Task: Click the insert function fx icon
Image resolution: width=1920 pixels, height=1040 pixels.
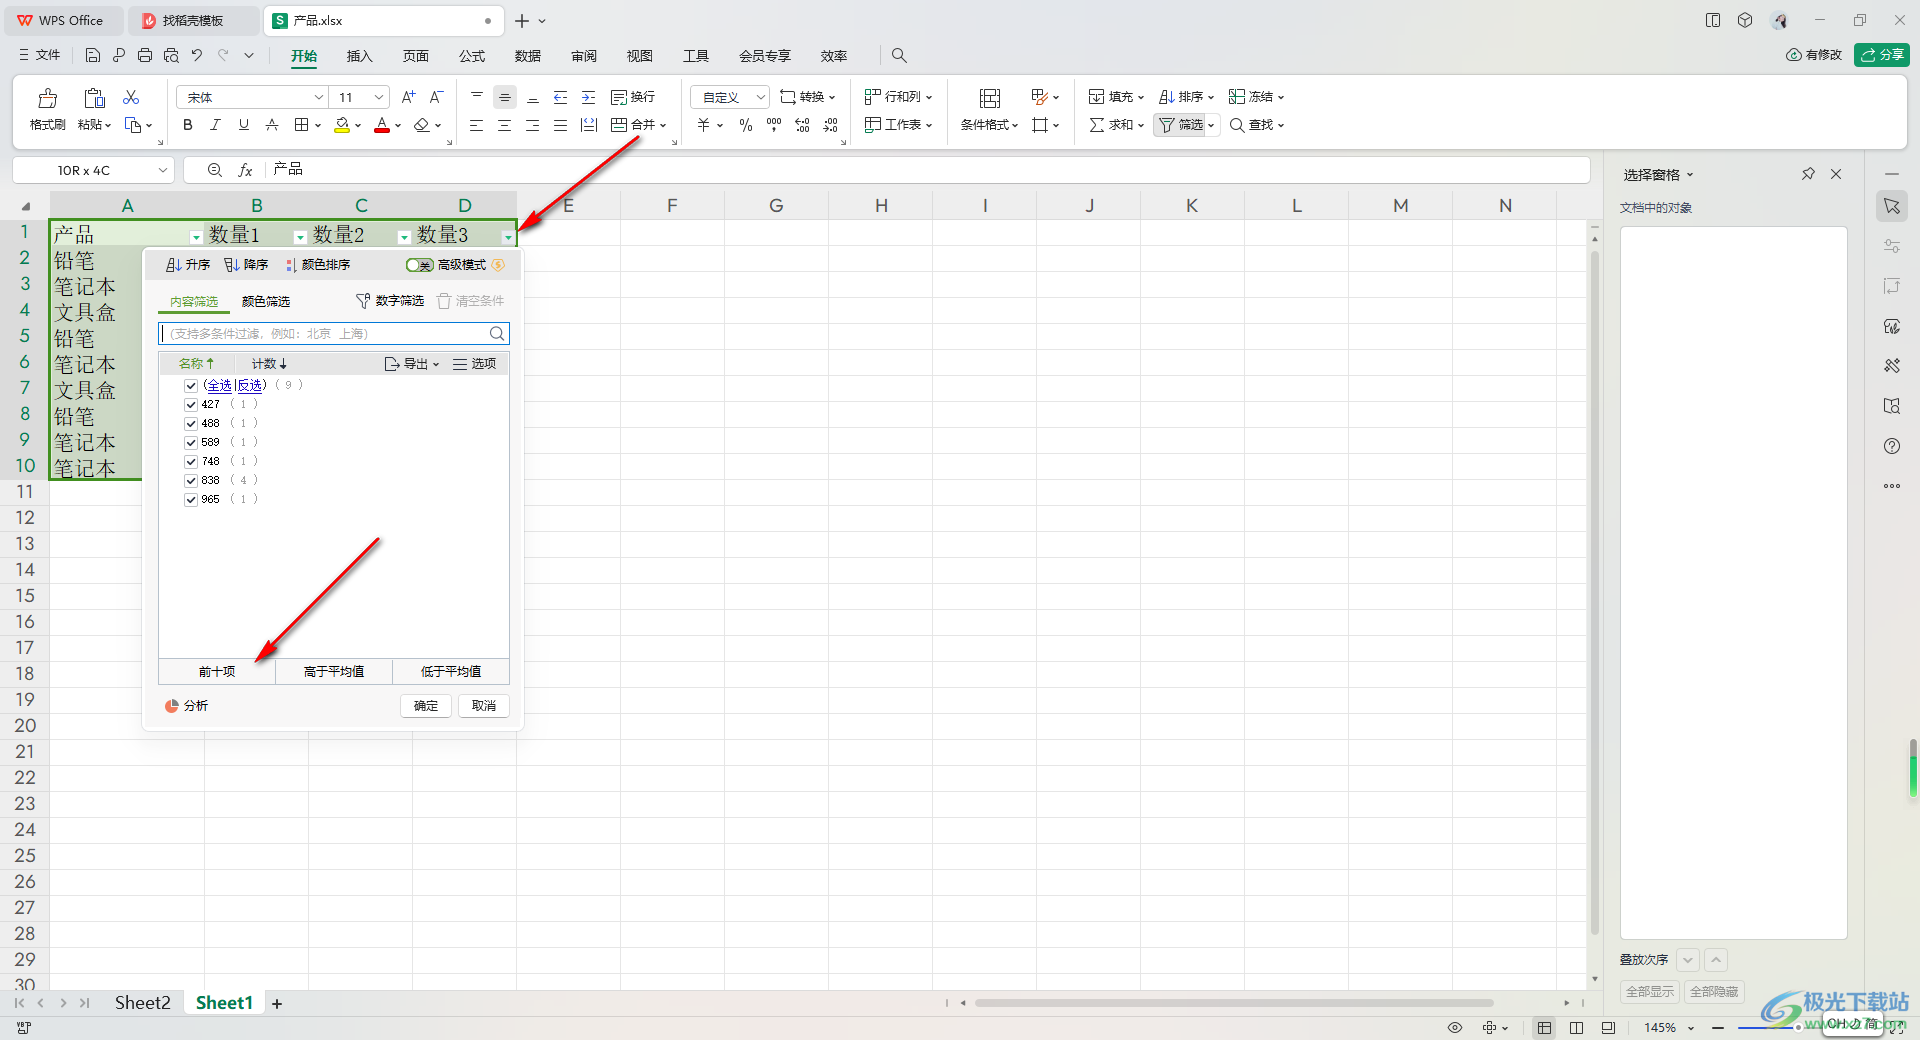Action: point(245,170)
